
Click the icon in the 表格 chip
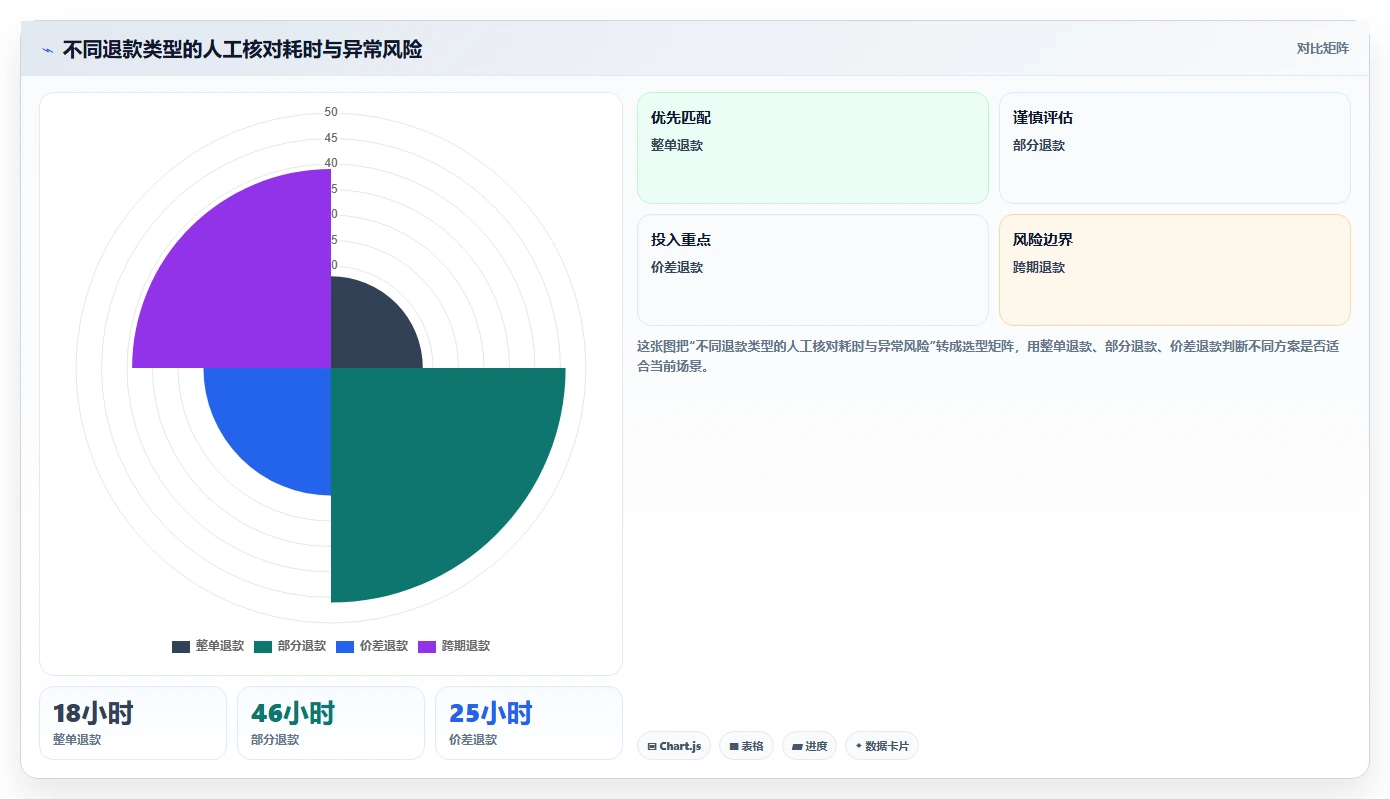(x=734, y=747)
